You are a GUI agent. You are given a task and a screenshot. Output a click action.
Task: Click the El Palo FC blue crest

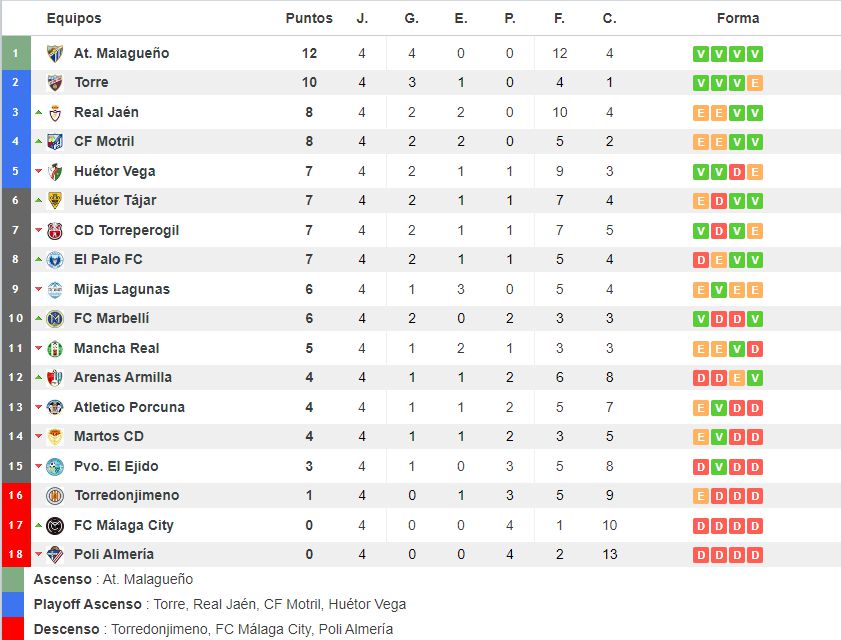[x=55, y=260]
